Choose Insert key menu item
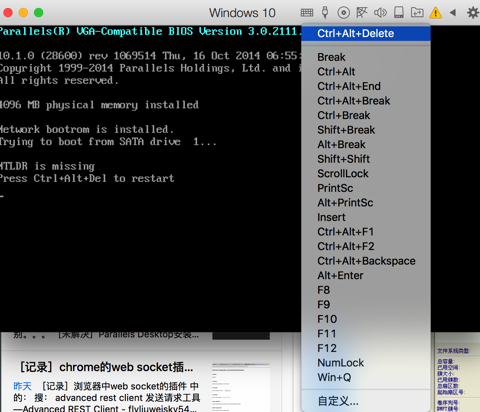Viewport: 480px width, 412px height. [366, 217]
